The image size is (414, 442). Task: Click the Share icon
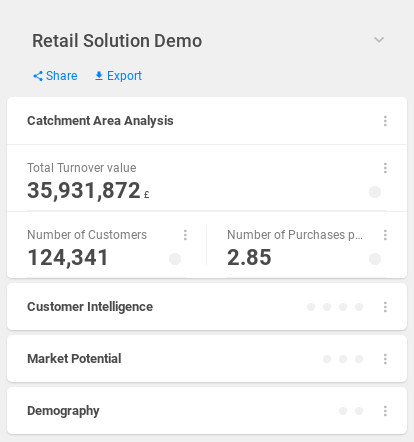pos(38,76)
